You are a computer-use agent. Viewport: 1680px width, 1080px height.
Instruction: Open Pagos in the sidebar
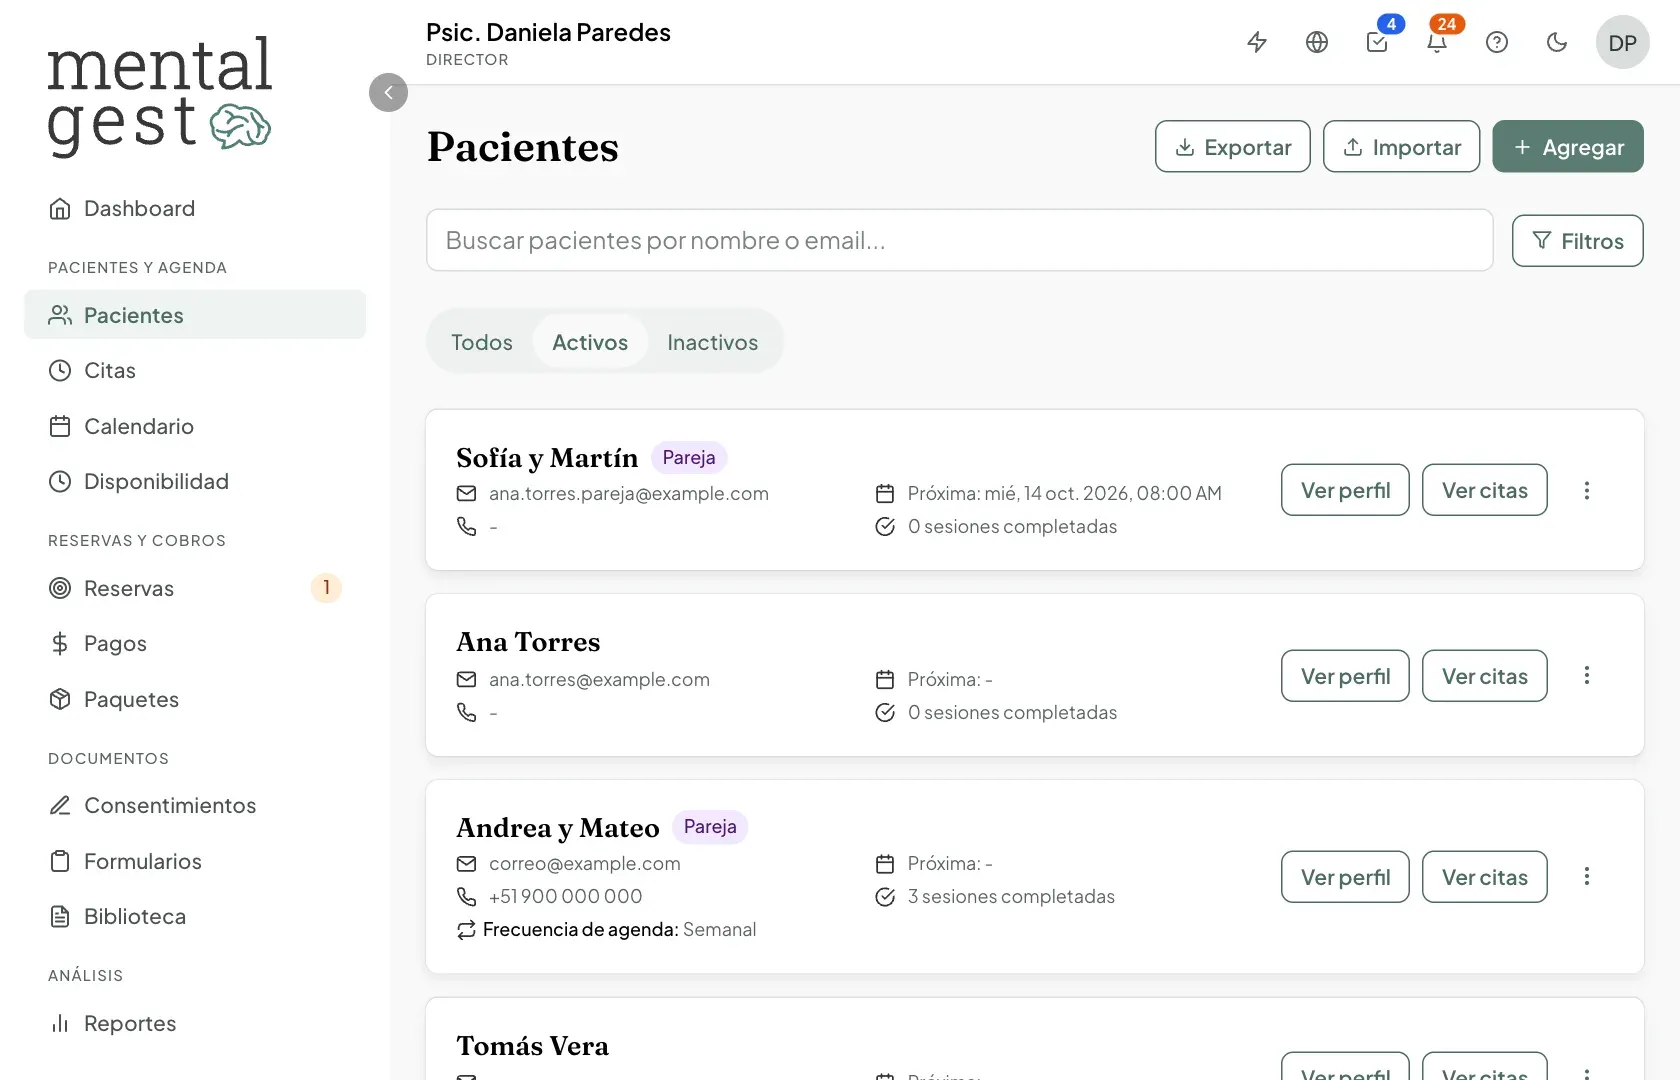pyautogui.click(x=195, y=643)
